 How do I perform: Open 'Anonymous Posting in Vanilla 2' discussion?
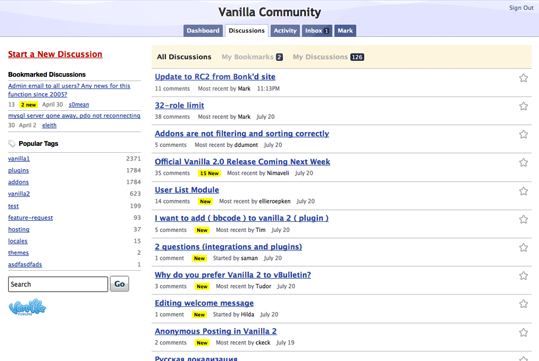(216, 331)
